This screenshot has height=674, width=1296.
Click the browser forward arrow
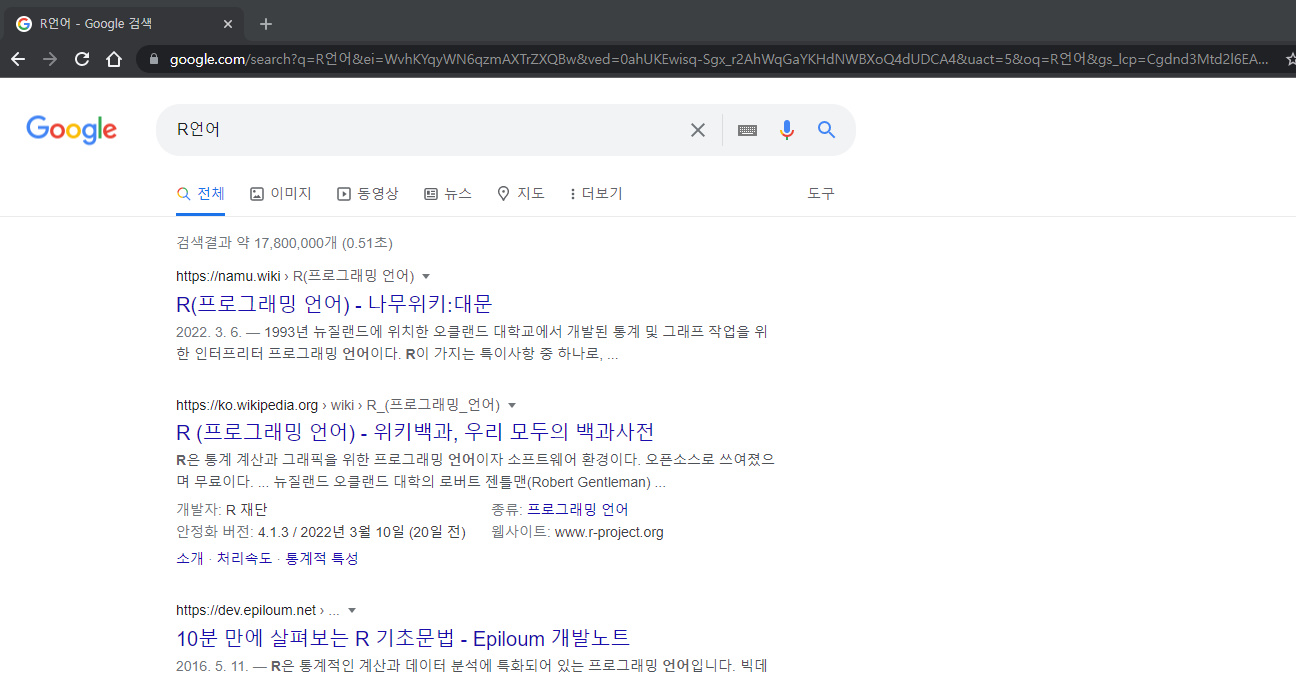pyautogui.click(x=50, y=59)
